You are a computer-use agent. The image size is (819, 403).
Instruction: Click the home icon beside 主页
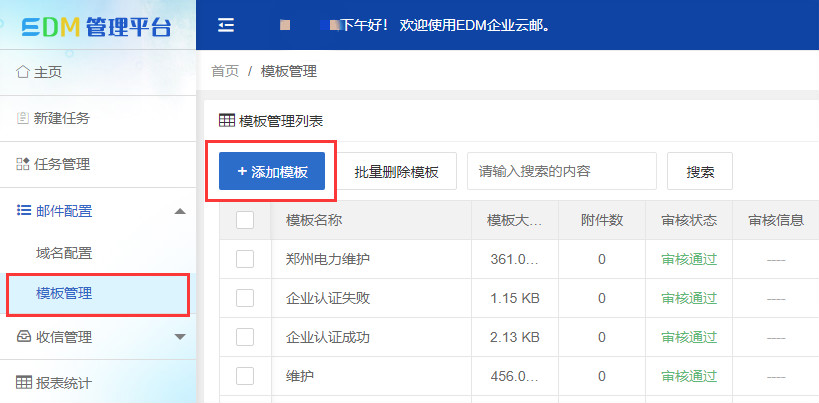click(x=23, y=72)
